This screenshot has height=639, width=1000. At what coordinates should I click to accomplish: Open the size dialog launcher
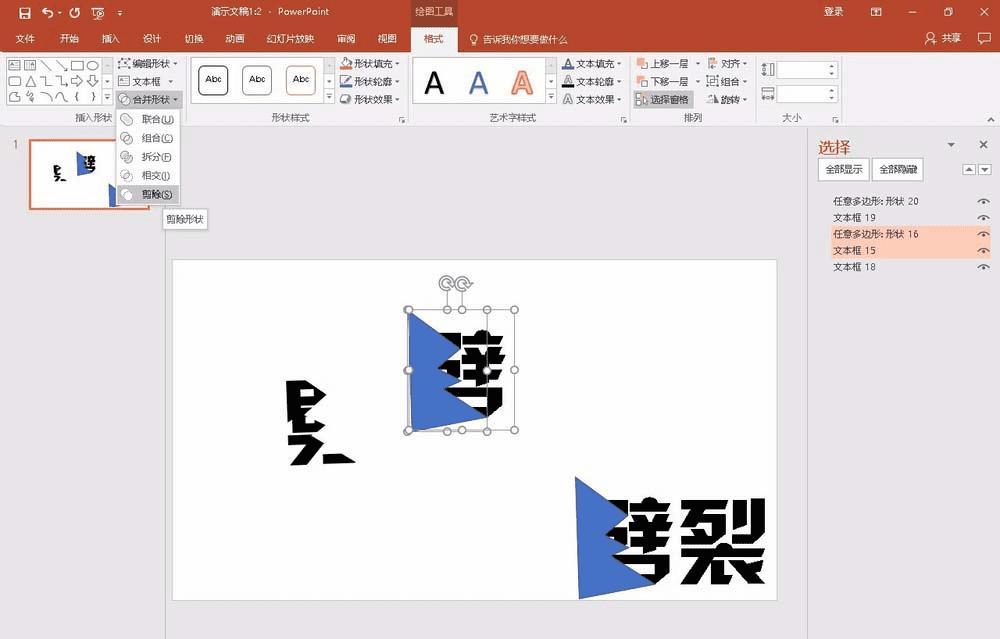point(835,119)
